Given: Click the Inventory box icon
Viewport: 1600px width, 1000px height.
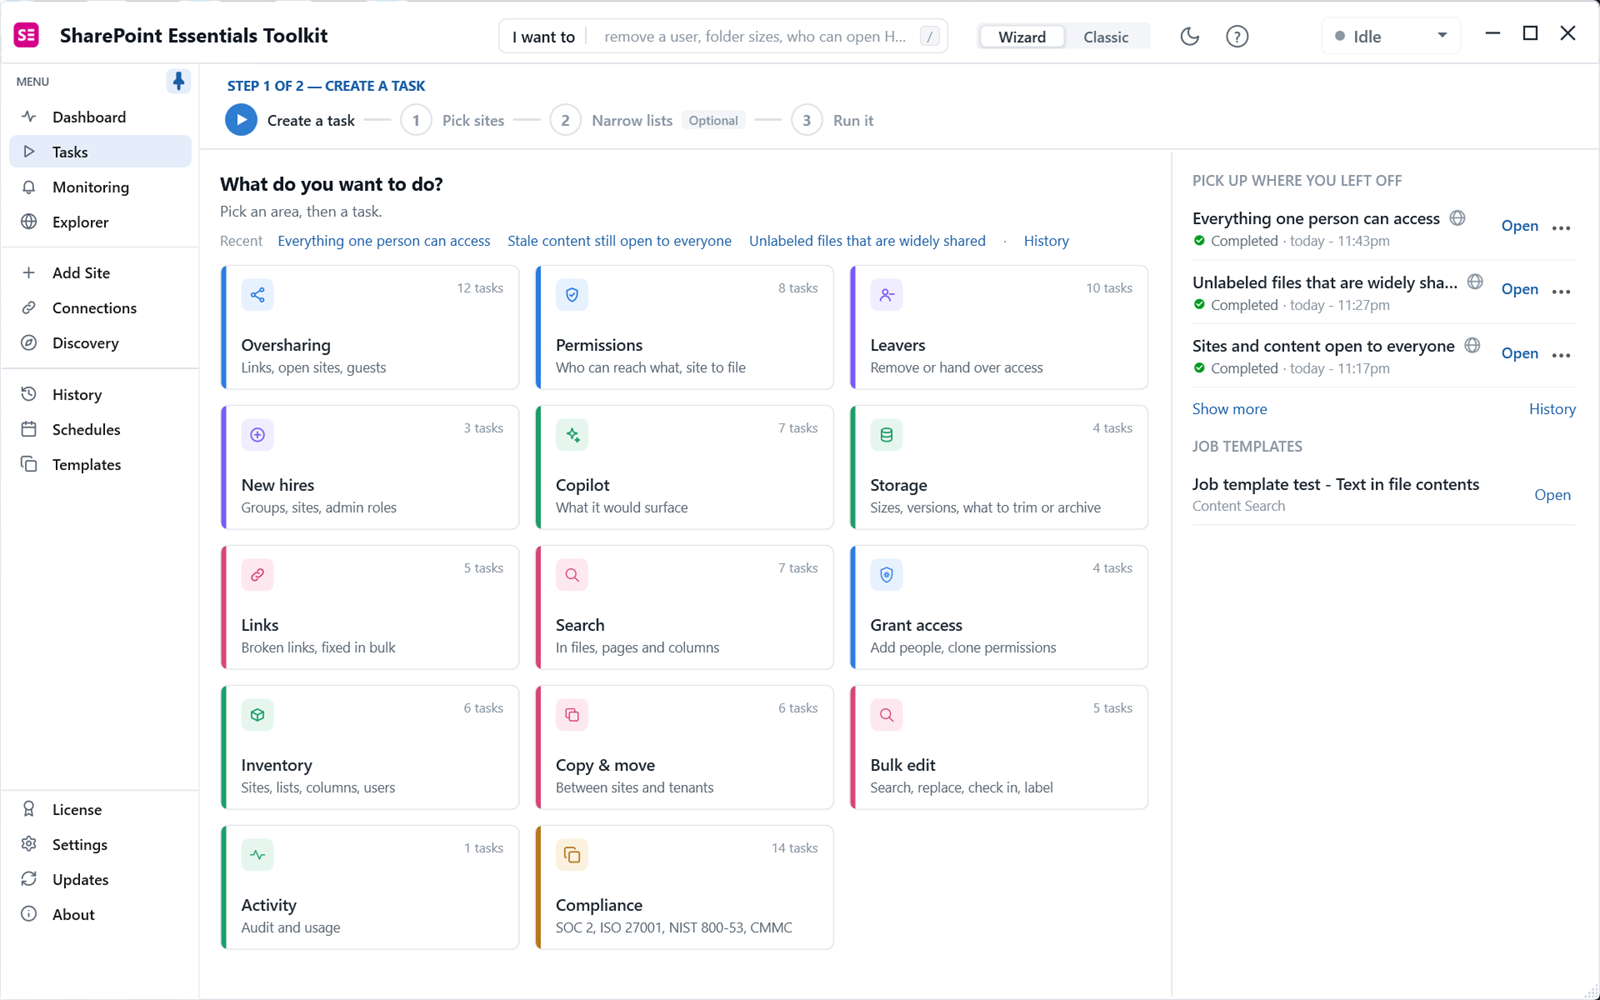Looking at the screenshot, I should click(257, 715).
